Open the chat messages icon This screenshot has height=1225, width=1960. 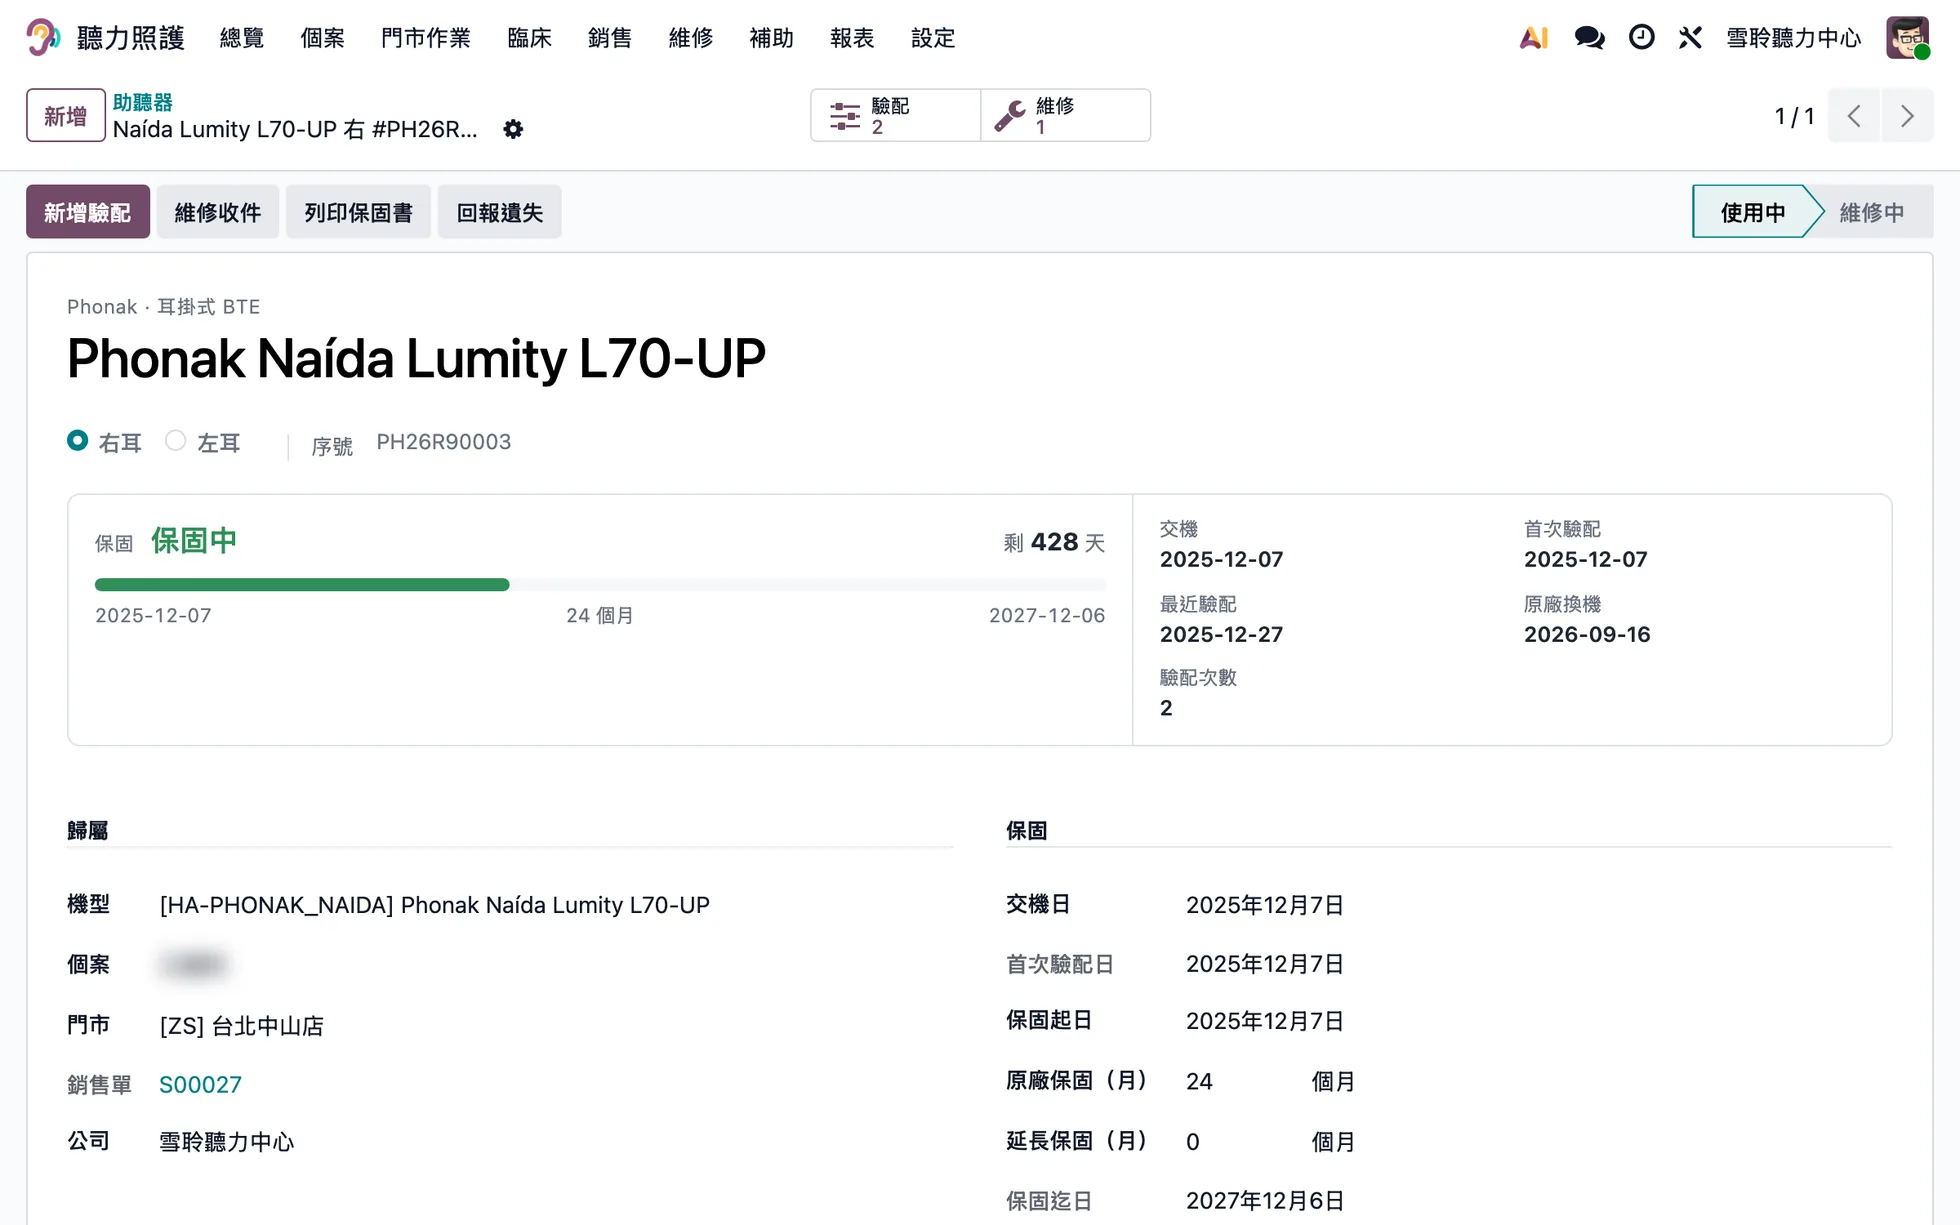click(x=1589, y=38)
